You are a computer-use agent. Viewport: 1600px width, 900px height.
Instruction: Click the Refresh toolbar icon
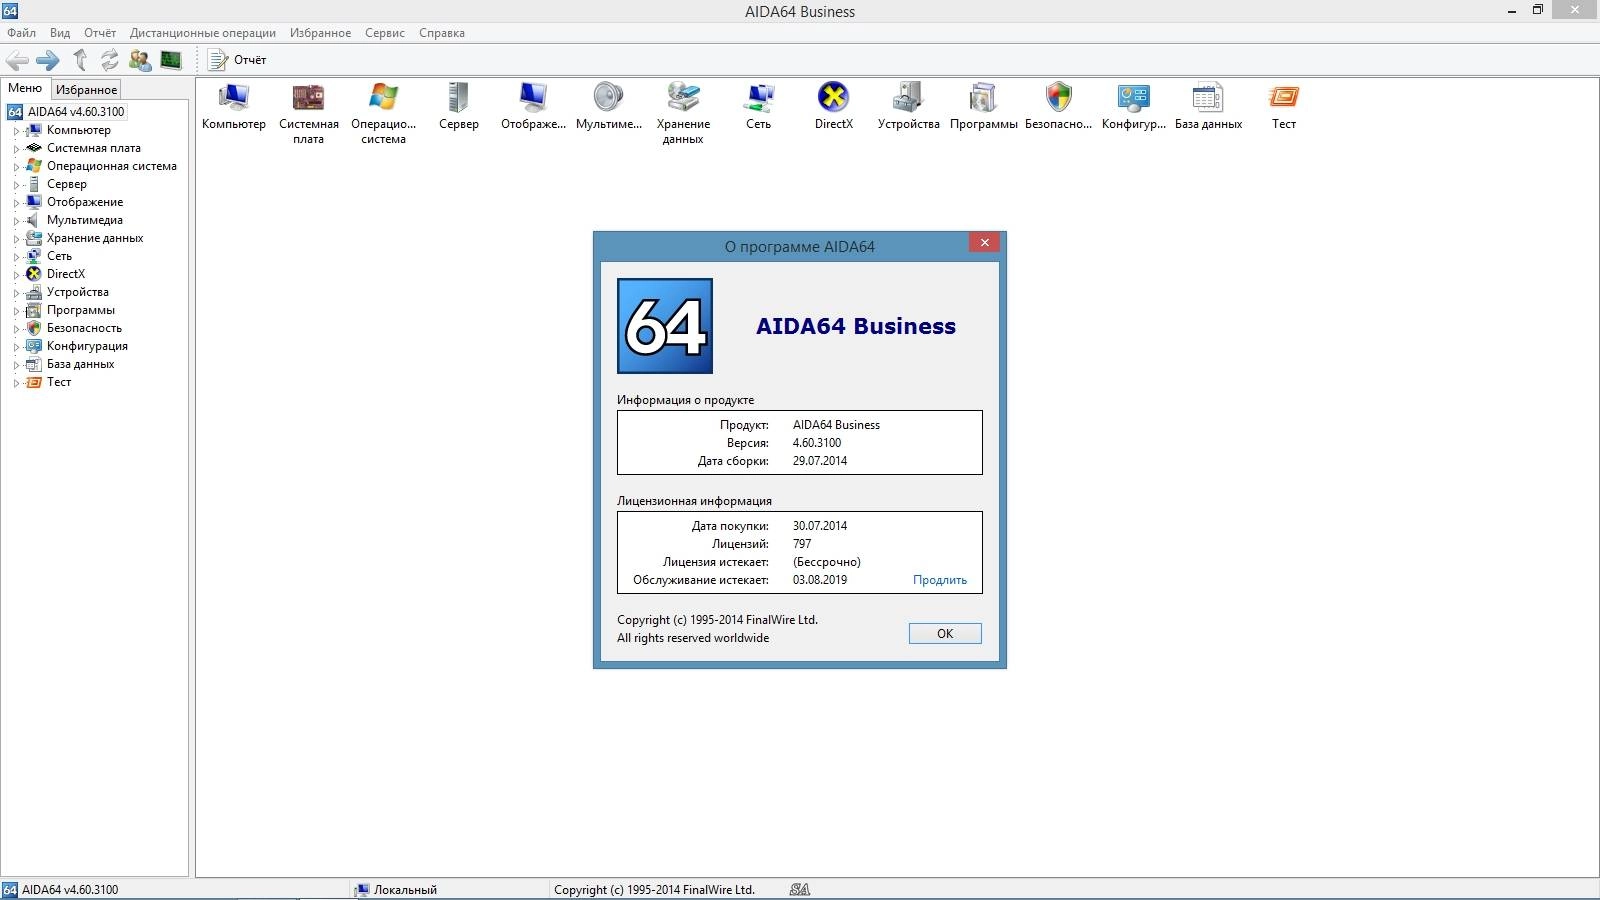109,60
